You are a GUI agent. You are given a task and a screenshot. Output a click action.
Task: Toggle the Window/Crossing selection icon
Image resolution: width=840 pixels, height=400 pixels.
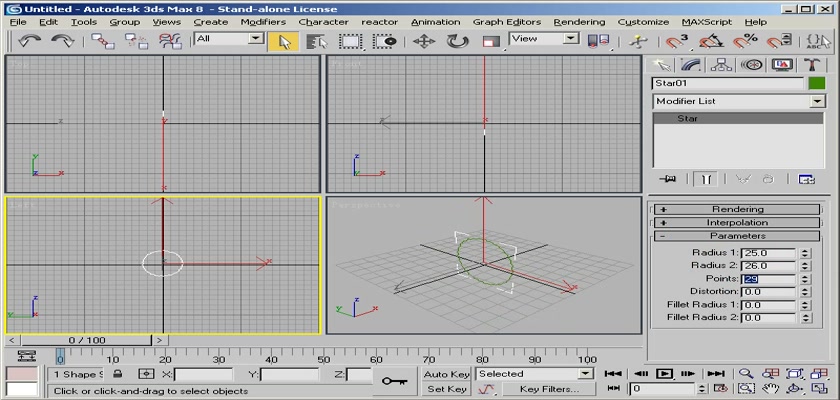point(385,41)
